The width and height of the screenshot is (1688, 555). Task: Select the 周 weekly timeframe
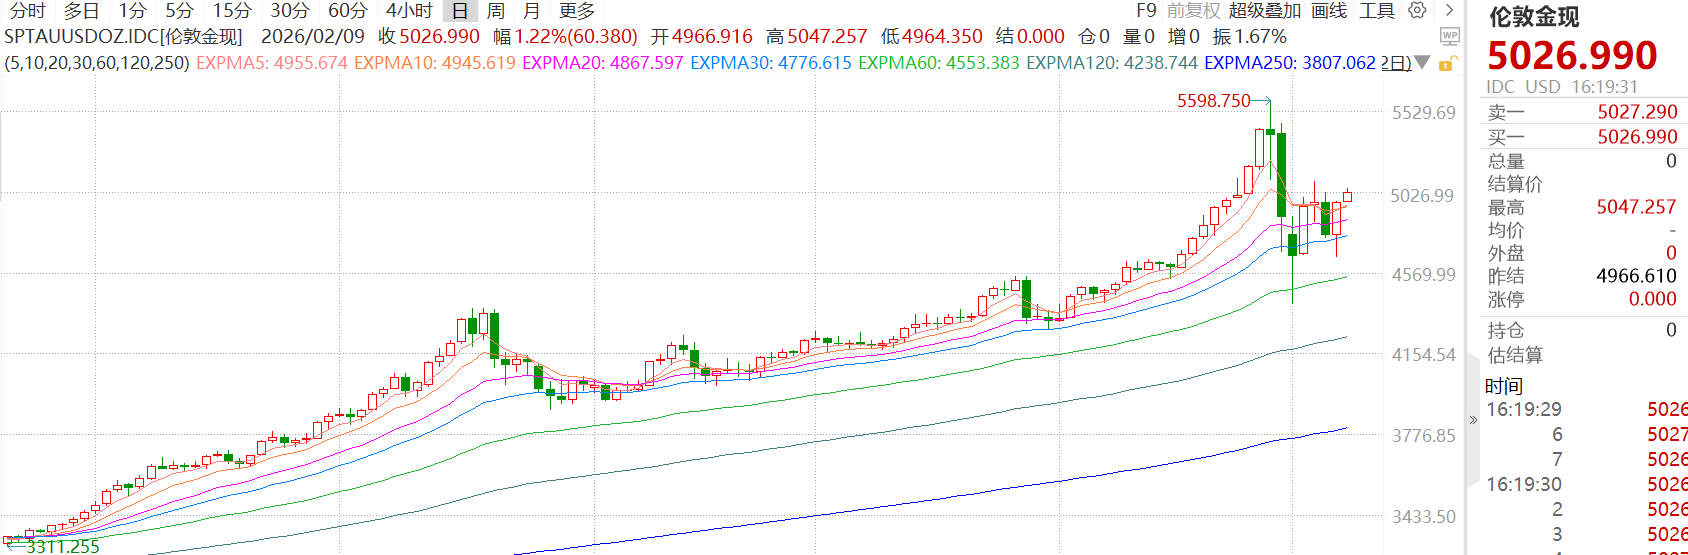click(x=496, y=11)
